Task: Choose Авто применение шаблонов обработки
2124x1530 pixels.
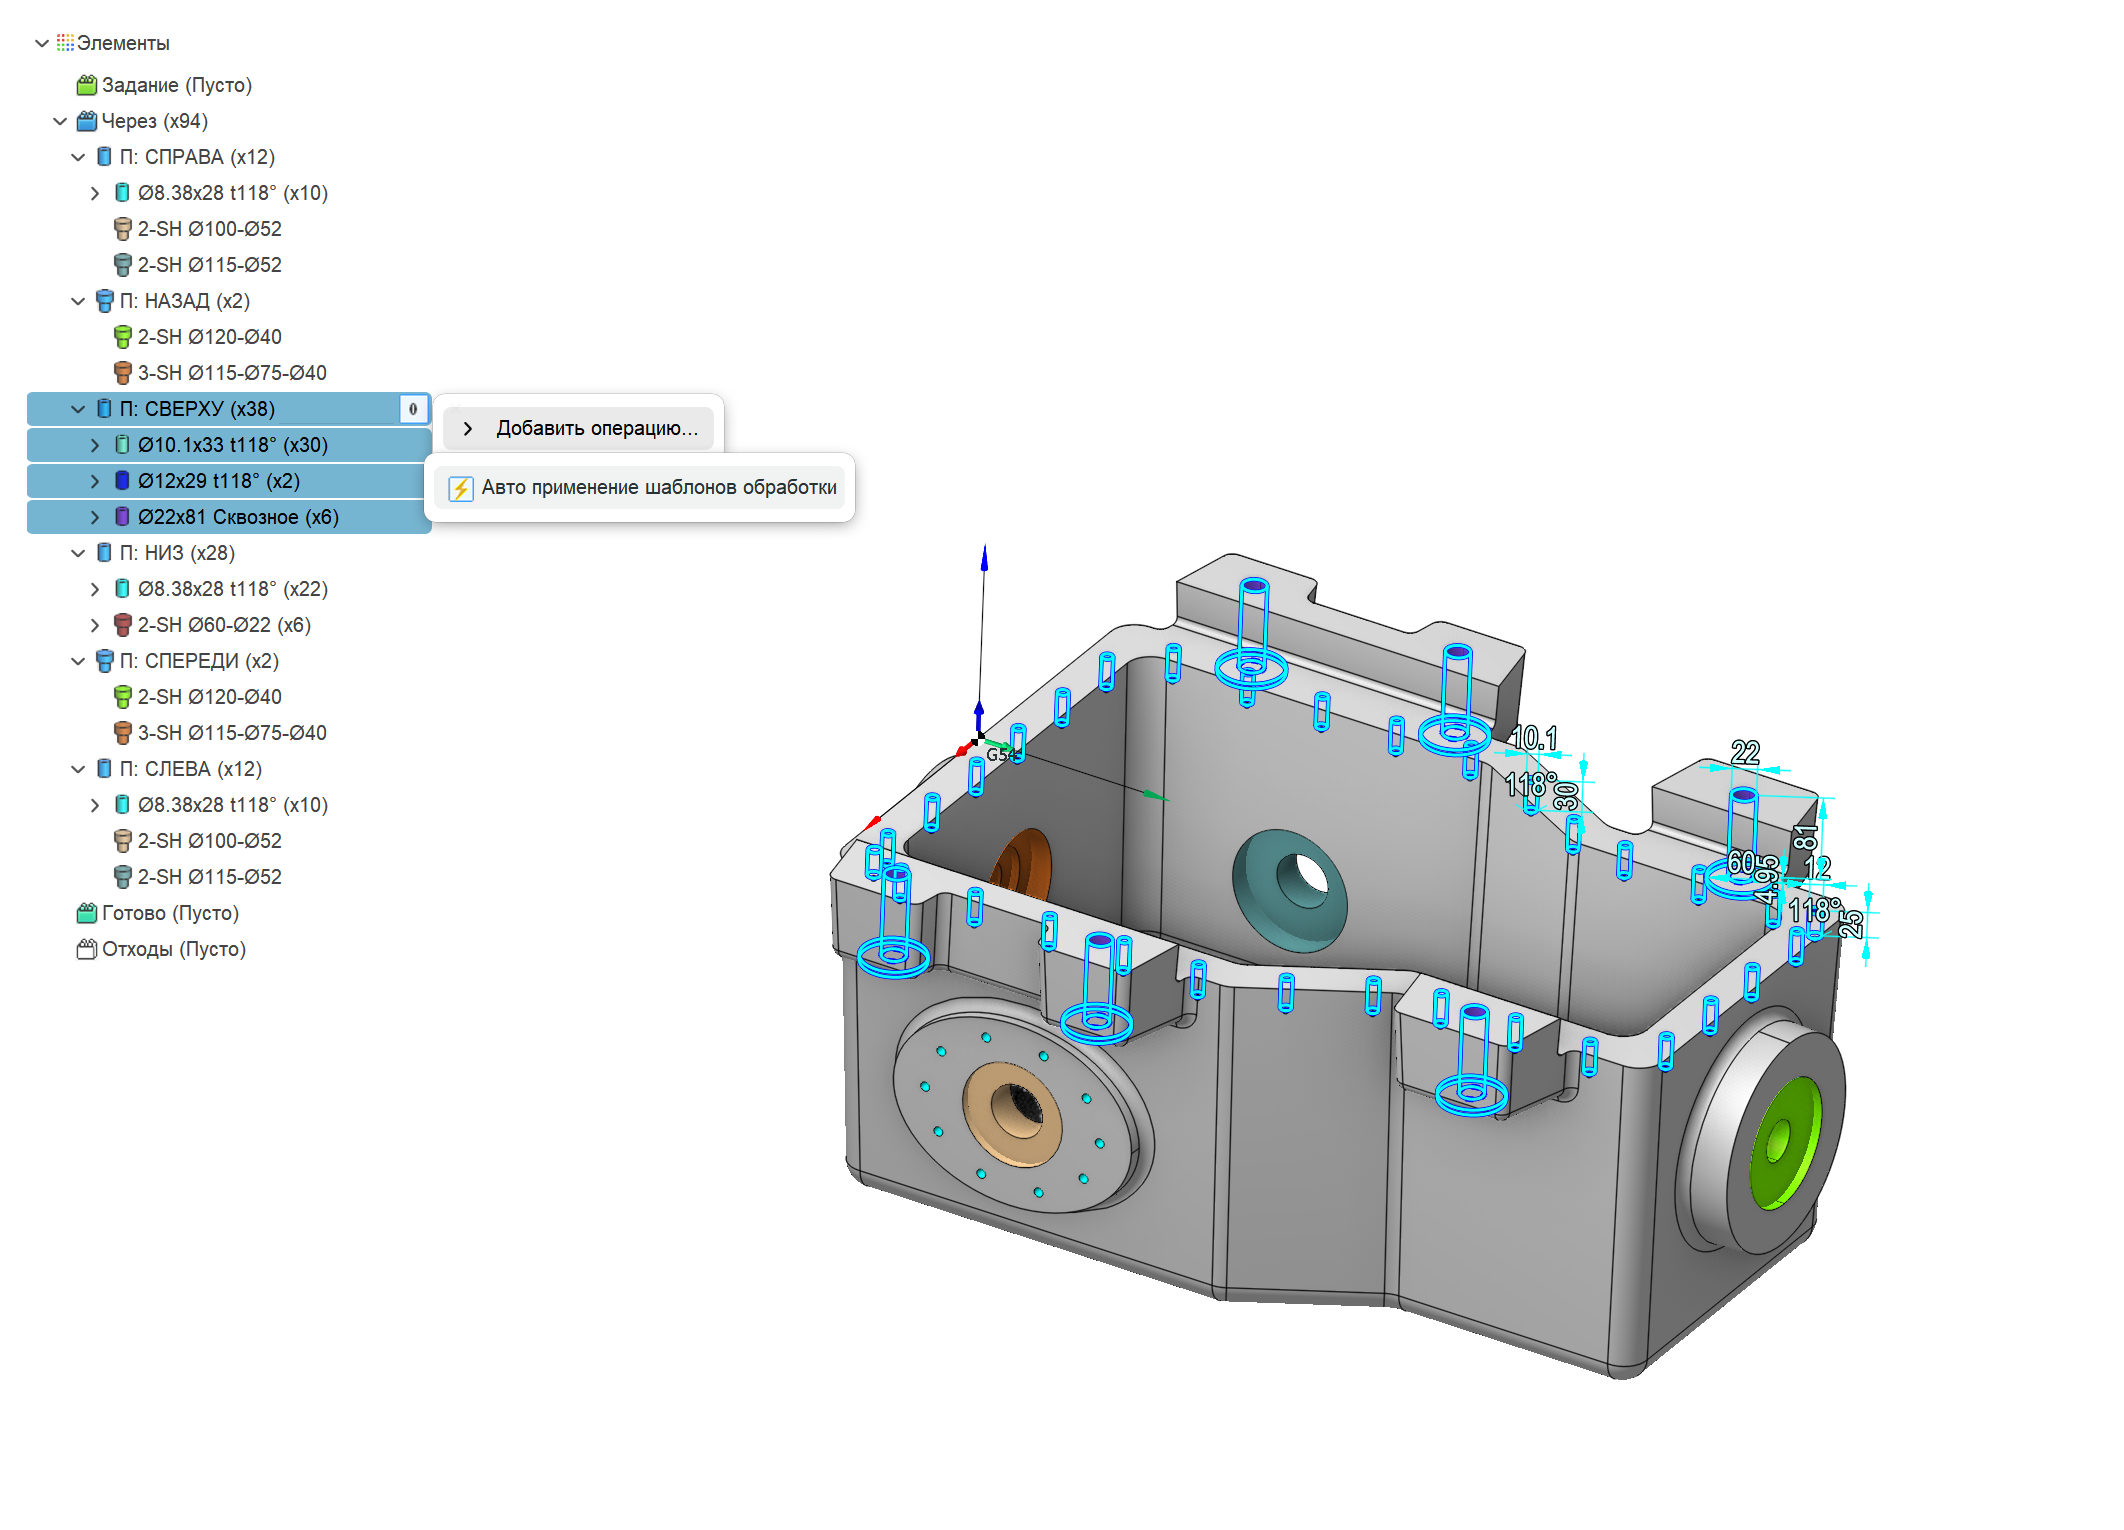Action: [658, 488]
